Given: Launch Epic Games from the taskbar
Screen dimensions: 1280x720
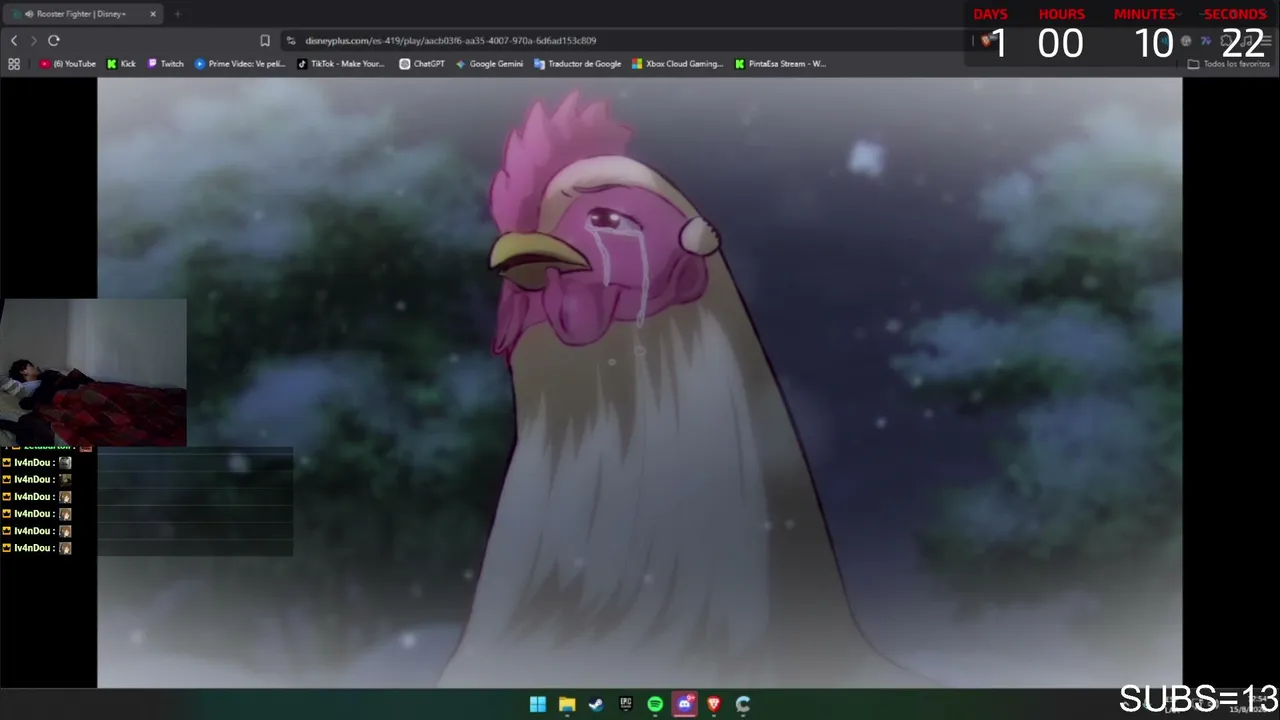Looking at the screenshot, I should coord(626,704).
